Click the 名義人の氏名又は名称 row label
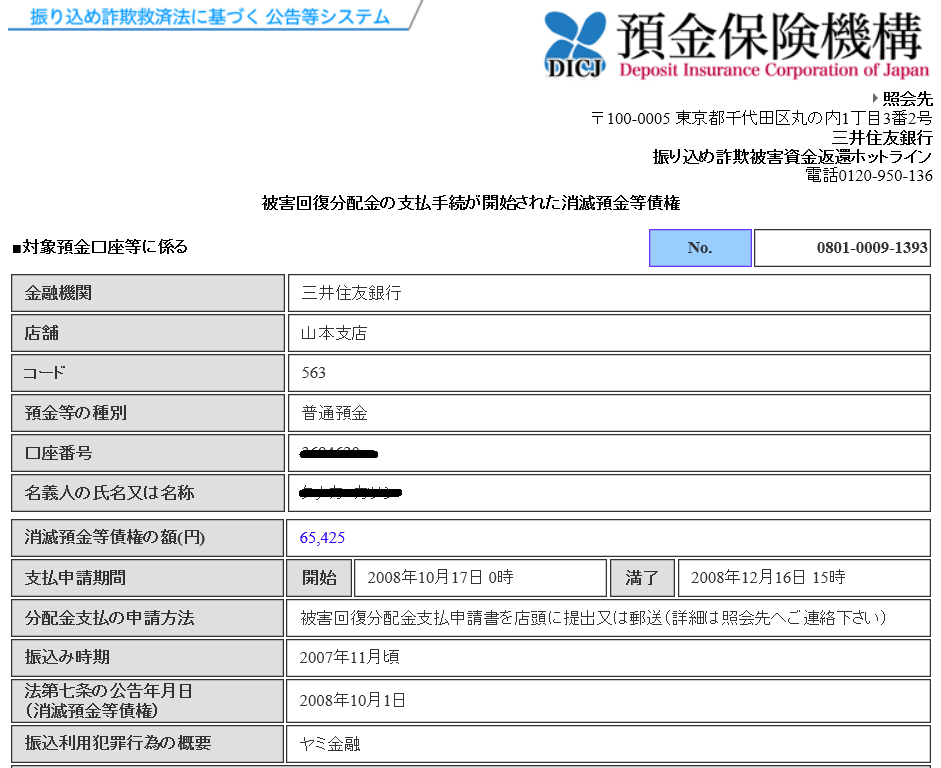 click(148, 493)
